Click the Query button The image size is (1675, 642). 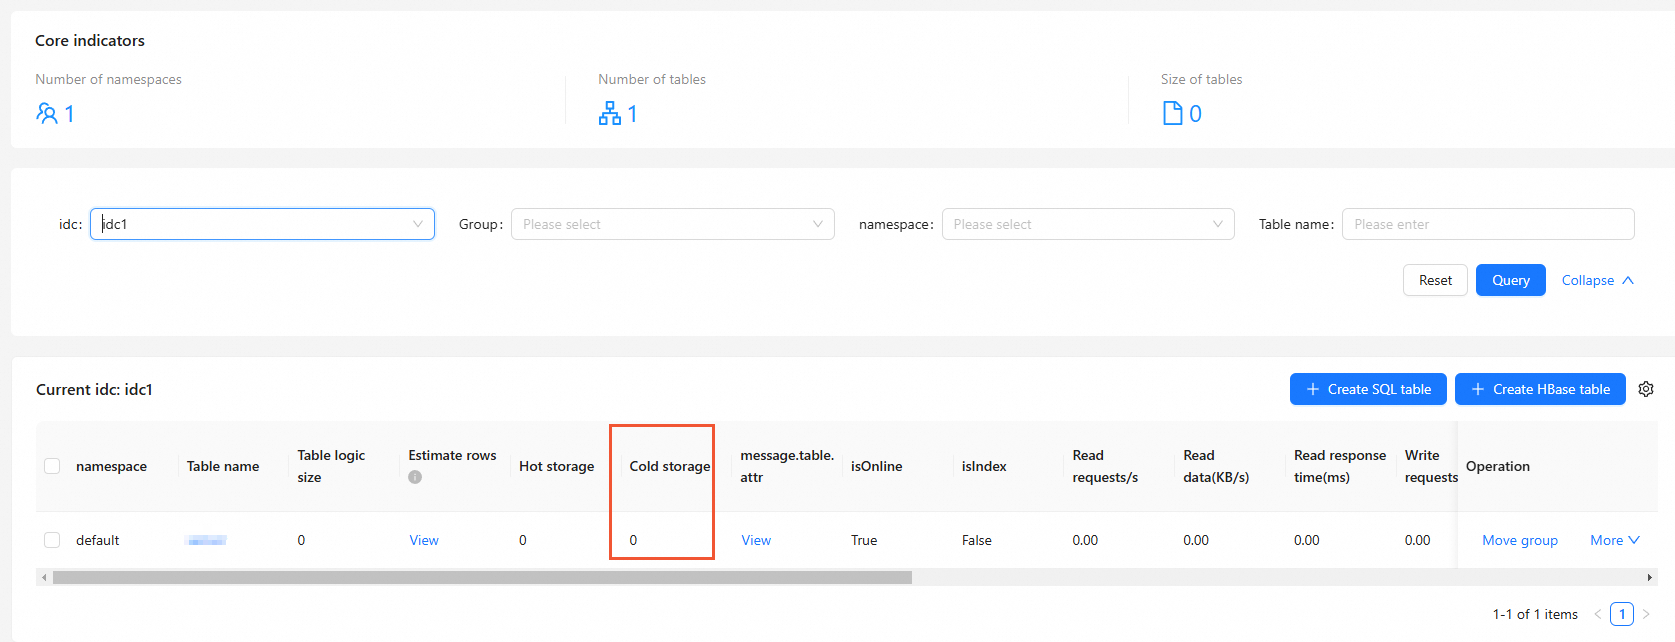[x=1511, y=280]
